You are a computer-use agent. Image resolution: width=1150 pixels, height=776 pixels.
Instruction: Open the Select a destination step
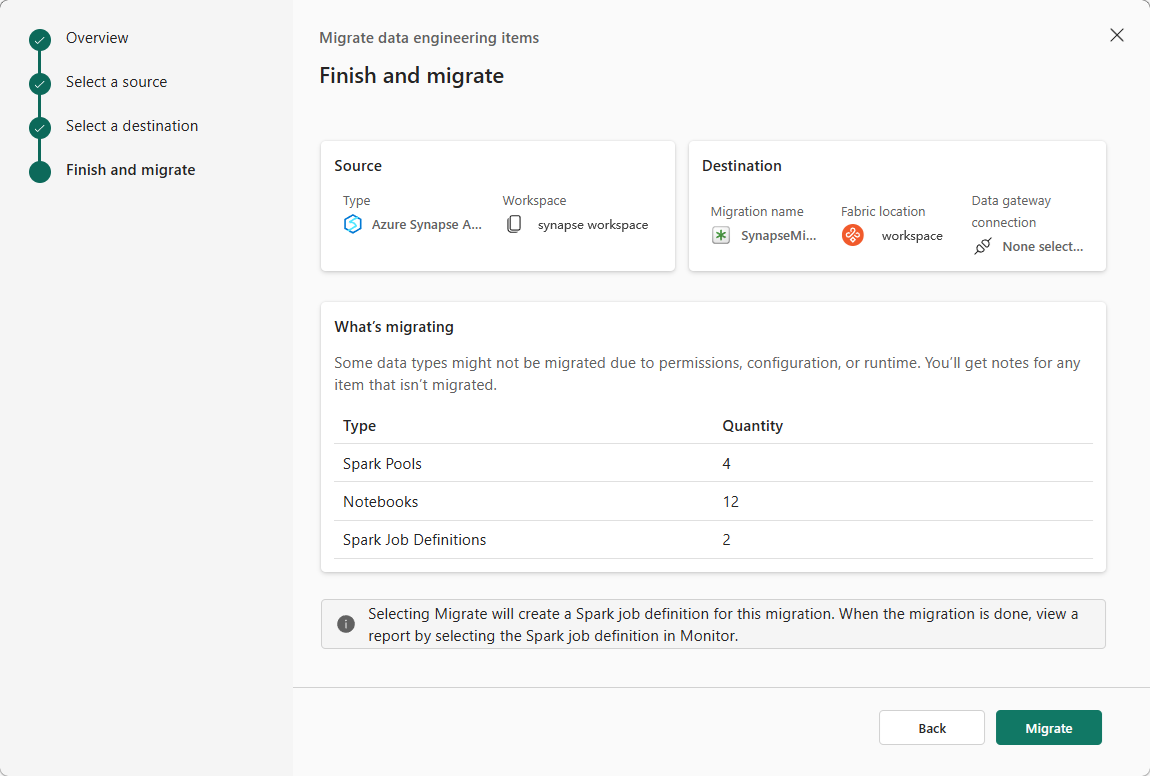[132, 126]
